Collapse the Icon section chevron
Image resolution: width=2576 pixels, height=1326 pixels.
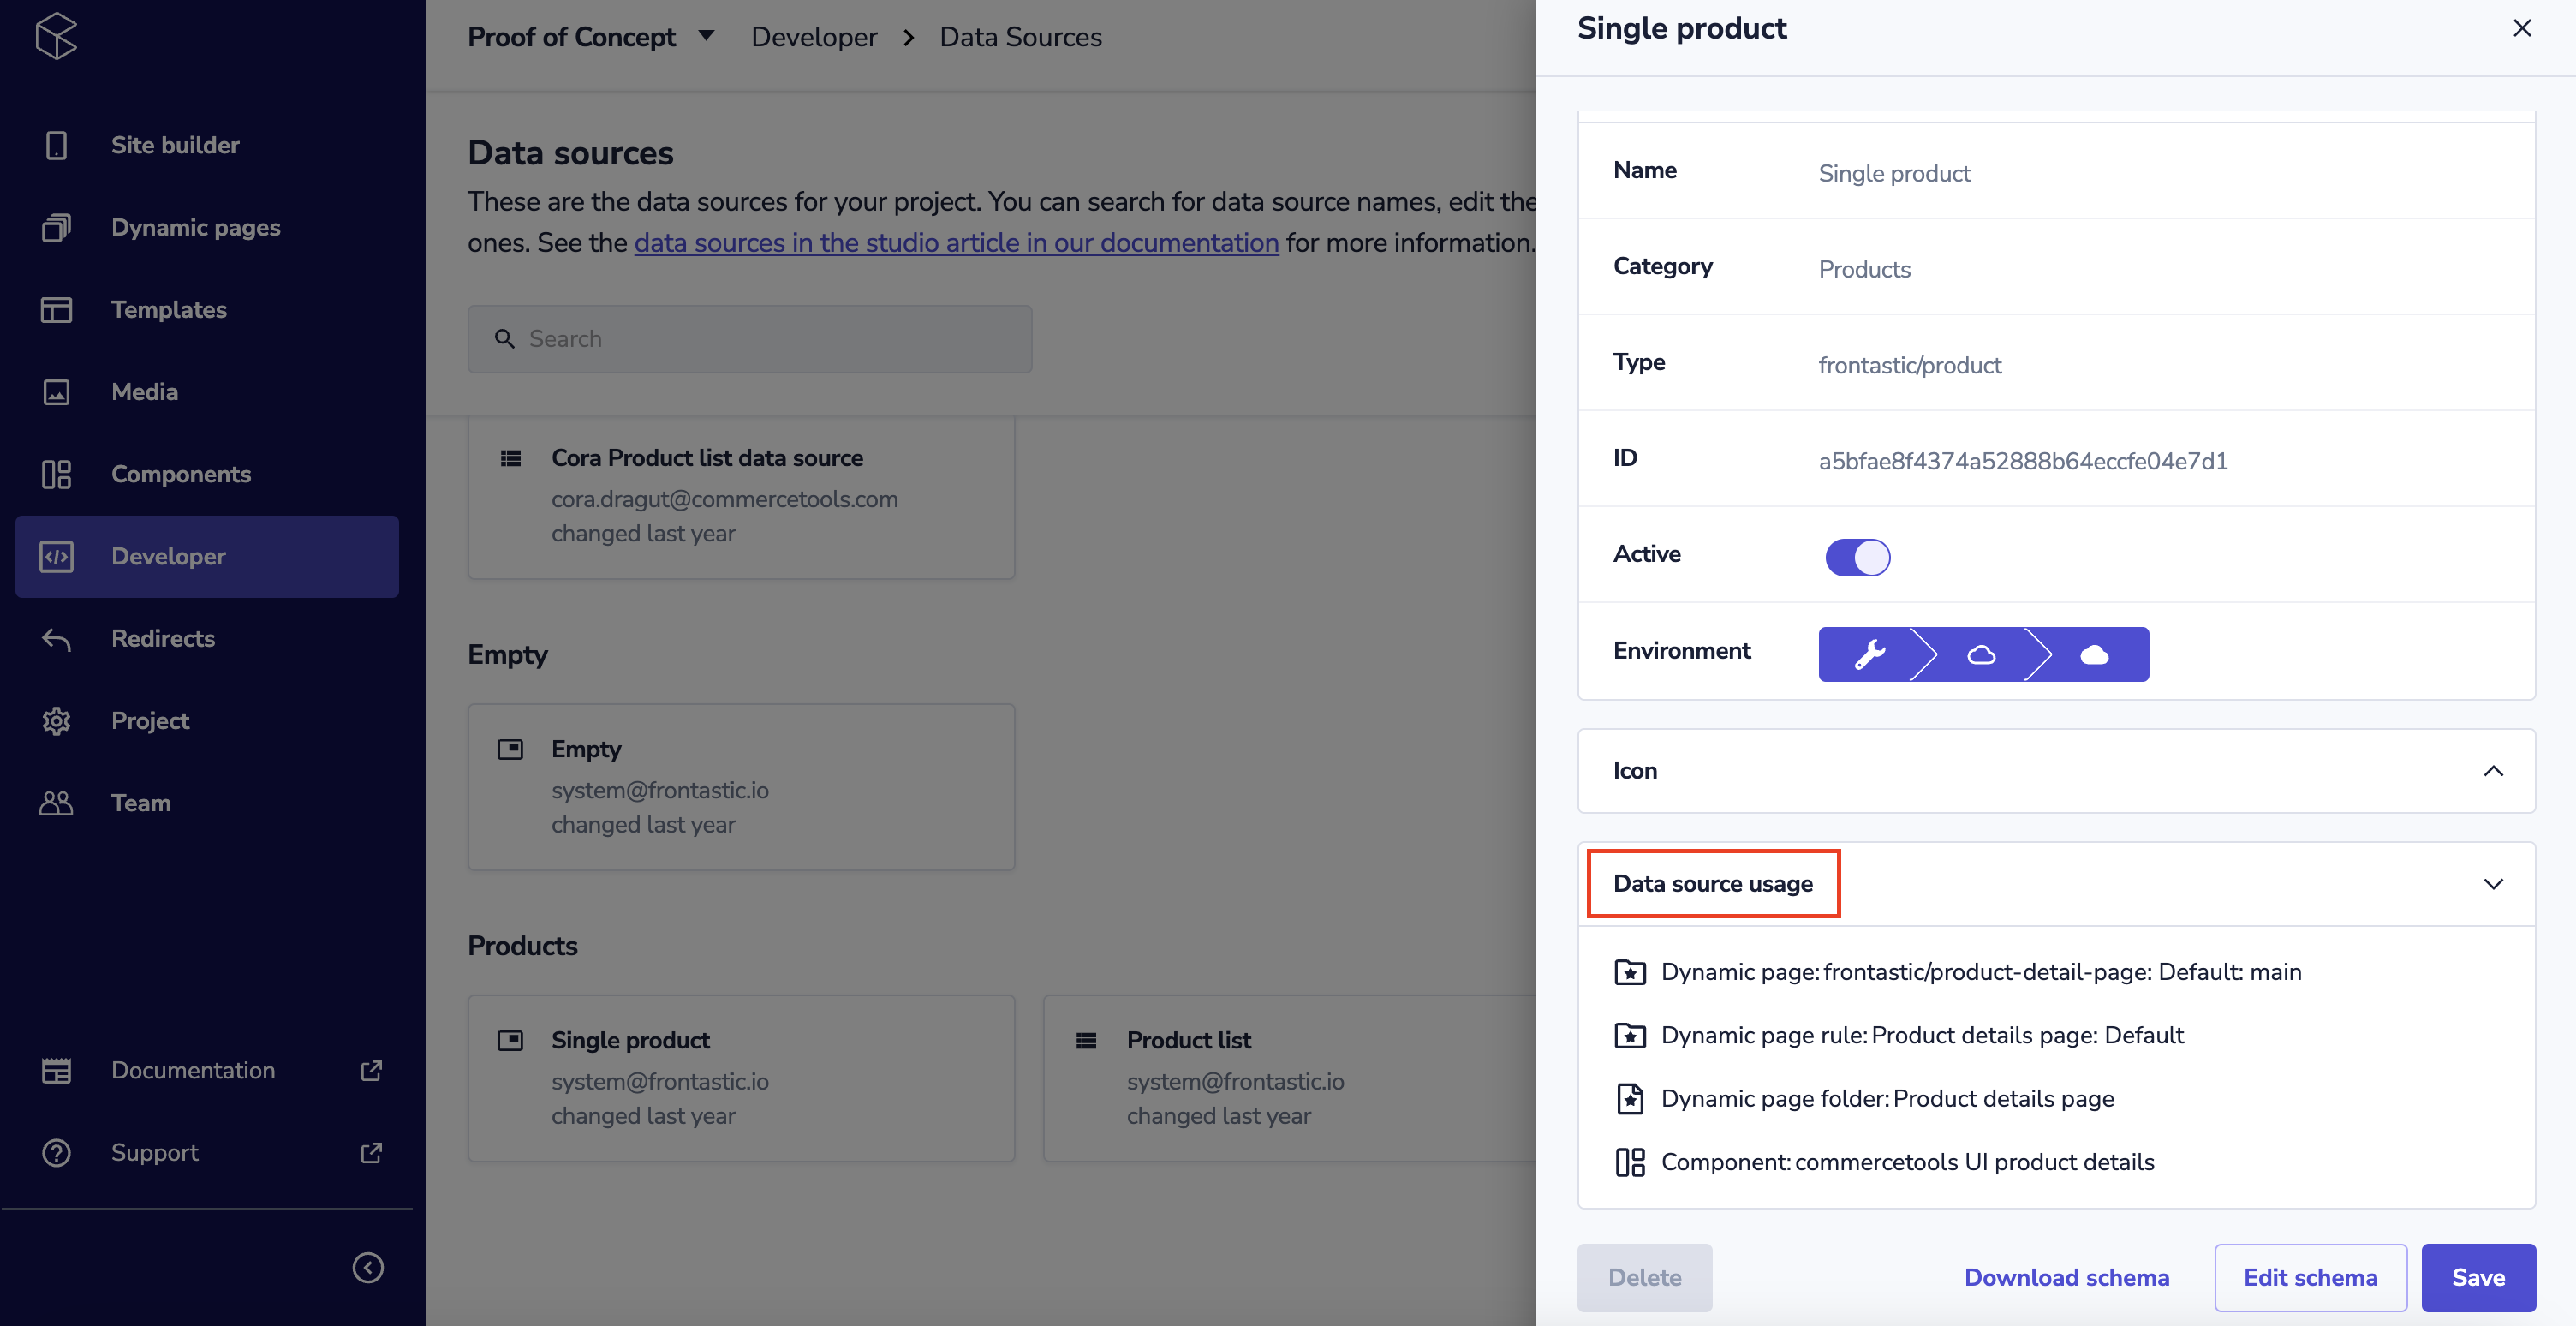coord(2493,771)
